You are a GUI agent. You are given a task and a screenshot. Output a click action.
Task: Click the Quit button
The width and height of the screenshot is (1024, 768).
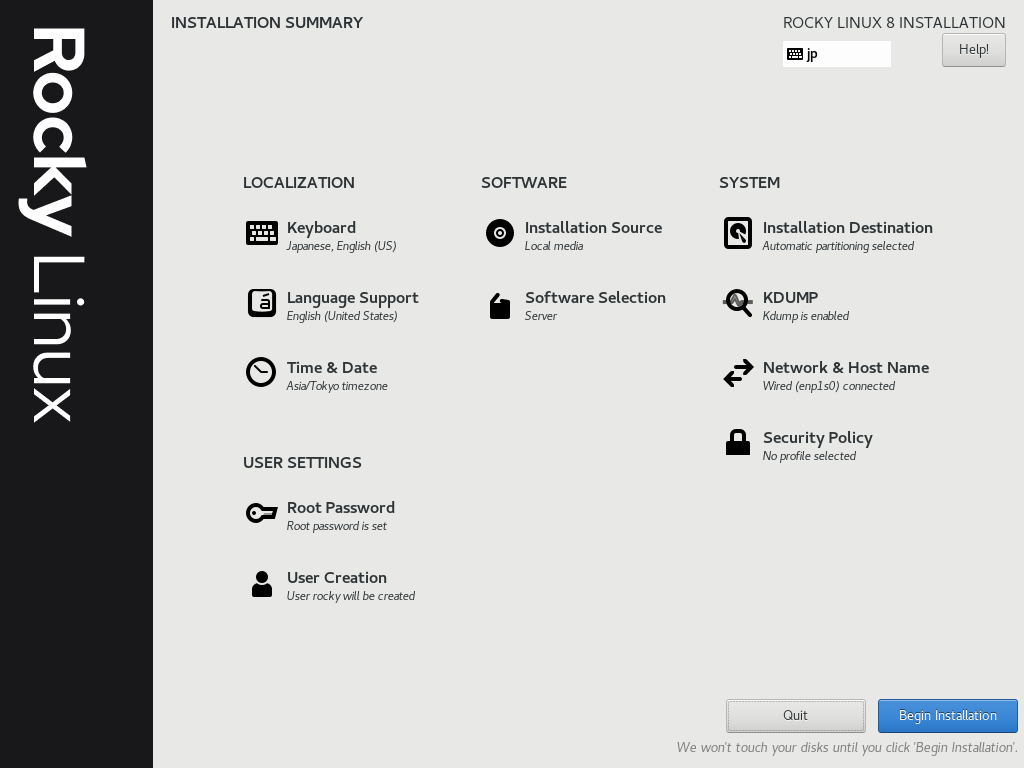tap(795, 715)
